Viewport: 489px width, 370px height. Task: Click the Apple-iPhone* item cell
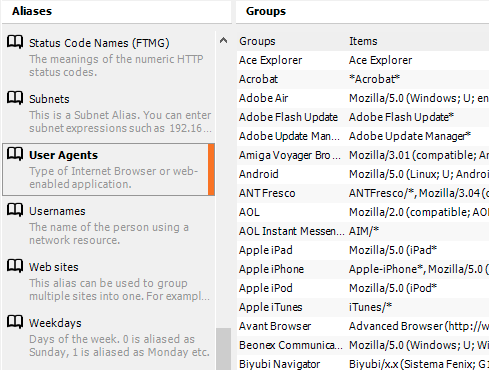(x=419, y=269)
